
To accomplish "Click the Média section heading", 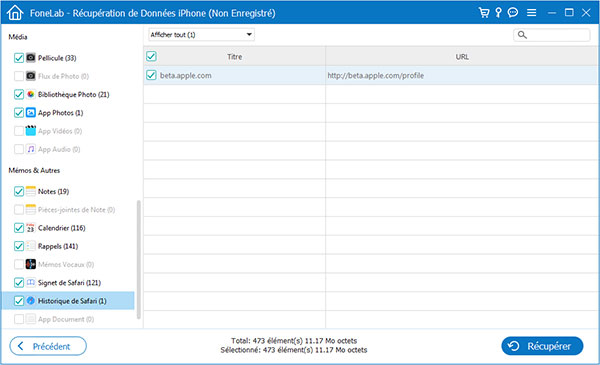I will click(18, 37).
